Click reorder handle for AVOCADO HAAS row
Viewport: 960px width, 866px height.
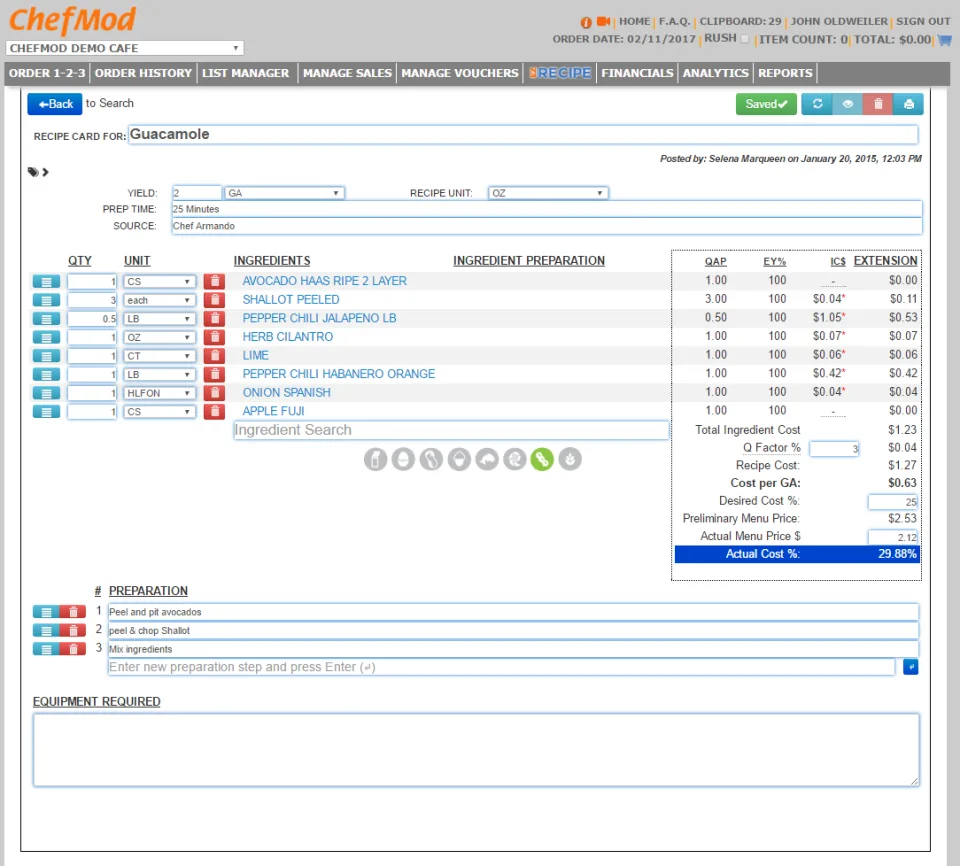point(46,282)
